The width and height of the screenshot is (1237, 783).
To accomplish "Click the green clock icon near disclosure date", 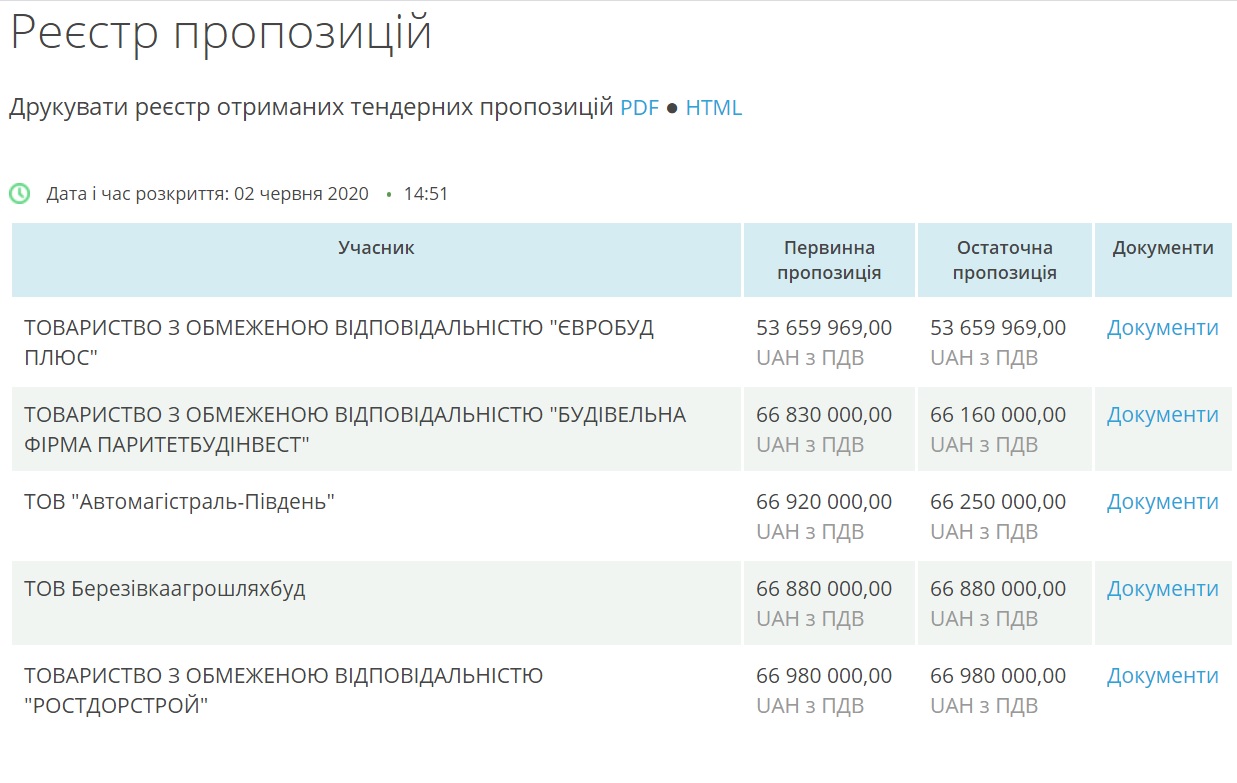I will click(x=20, y=193).
